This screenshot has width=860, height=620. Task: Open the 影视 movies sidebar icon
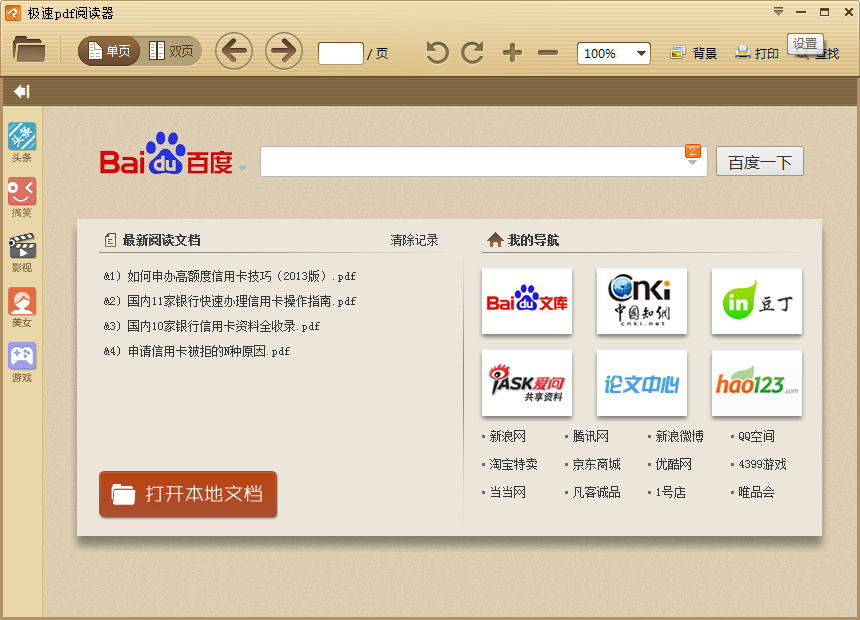(22, 252)
